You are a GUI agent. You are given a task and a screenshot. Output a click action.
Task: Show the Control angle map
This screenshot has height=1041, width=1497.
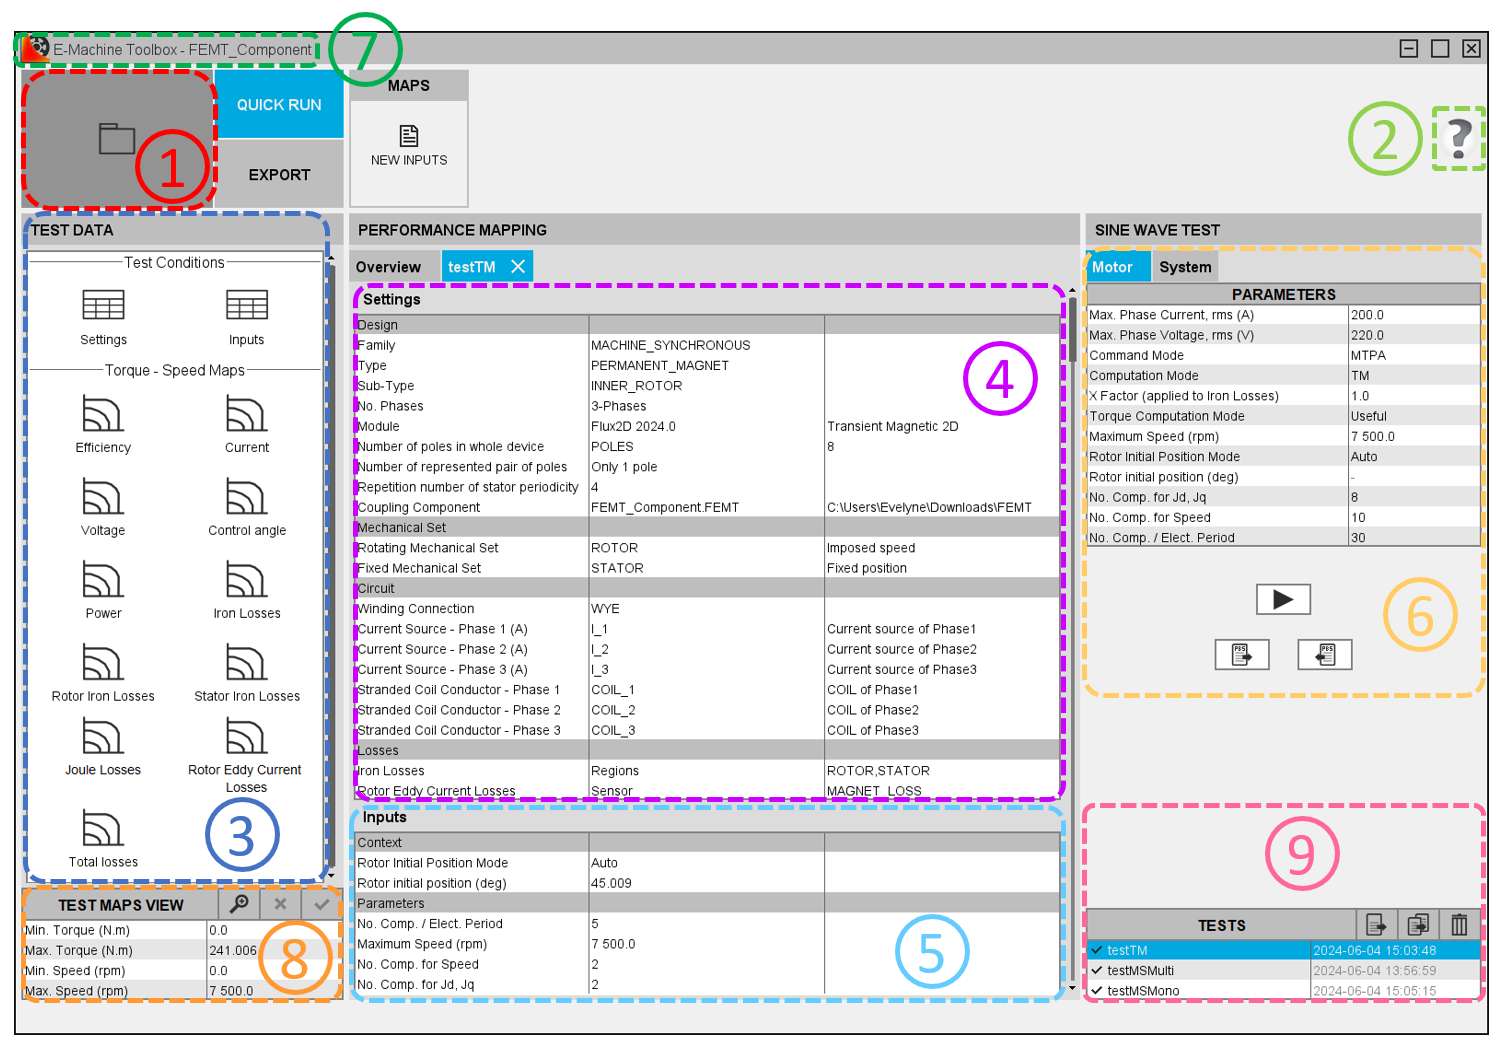[x=246, y=497]
